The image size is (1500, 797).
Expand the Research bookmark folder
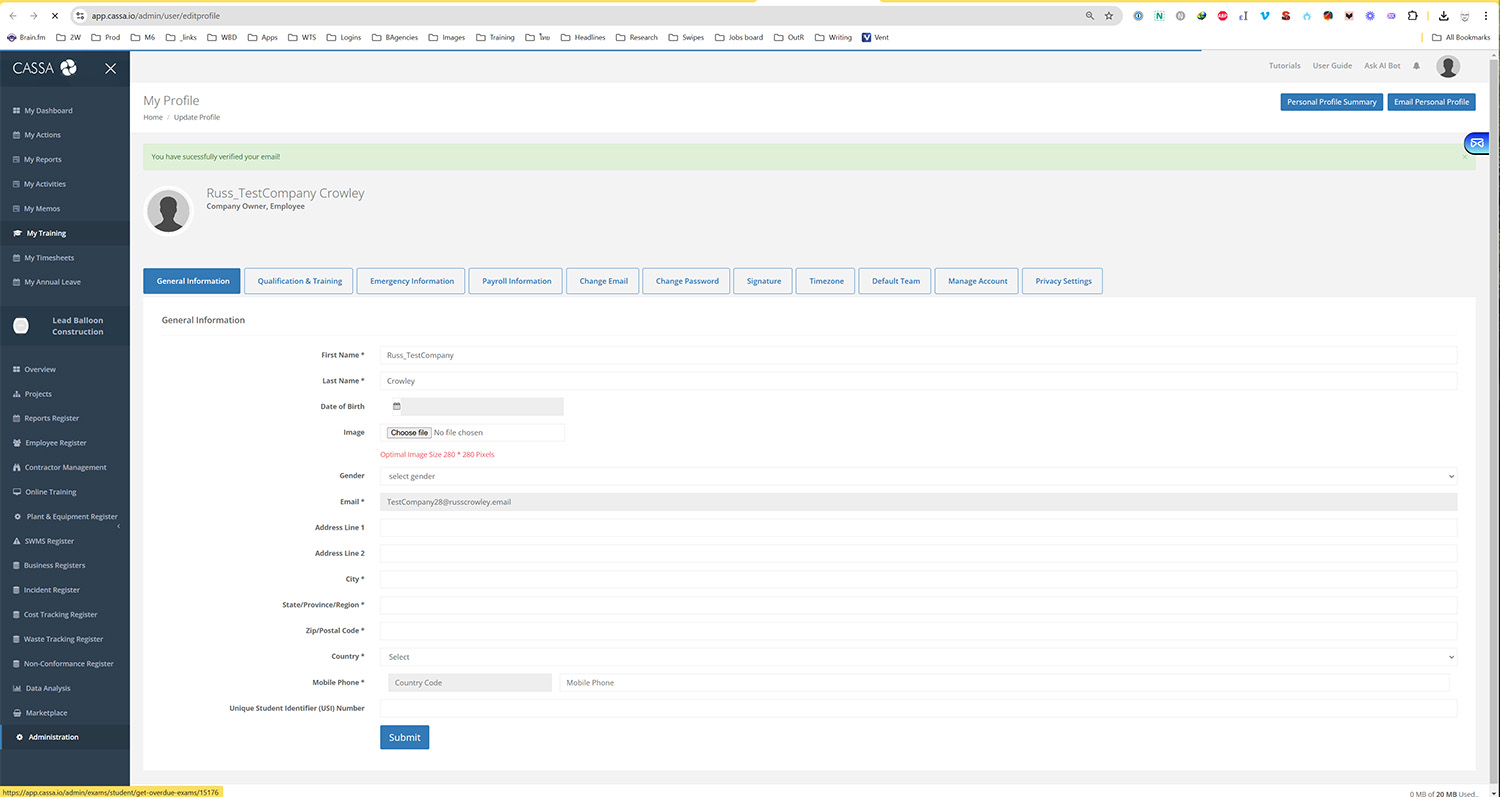point(636,37)
